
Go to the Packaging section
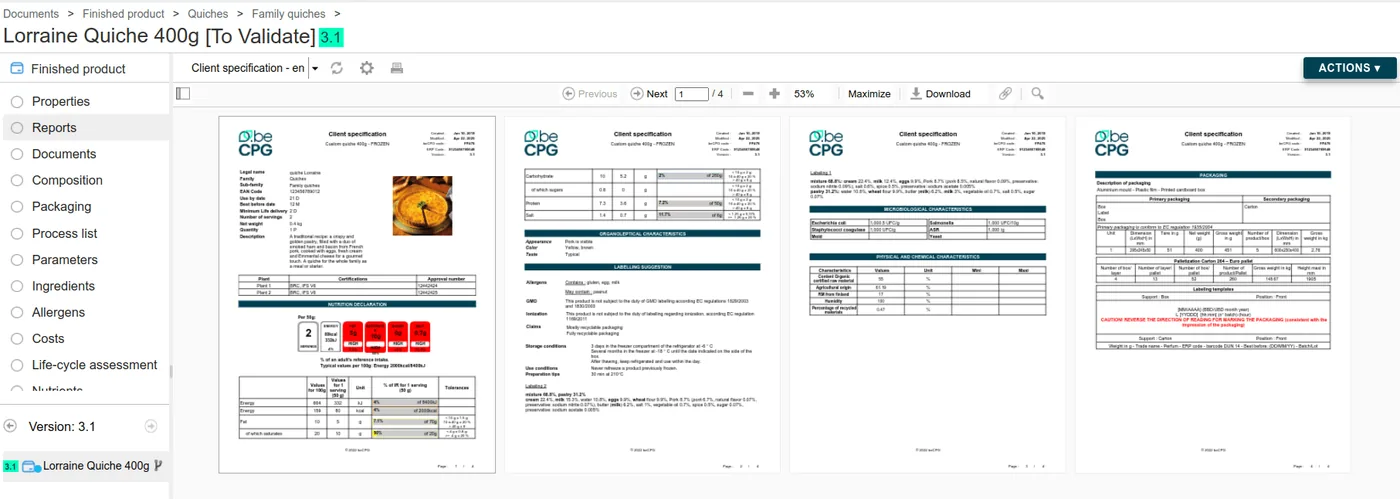pyautogui.click(x=61, y=207)
